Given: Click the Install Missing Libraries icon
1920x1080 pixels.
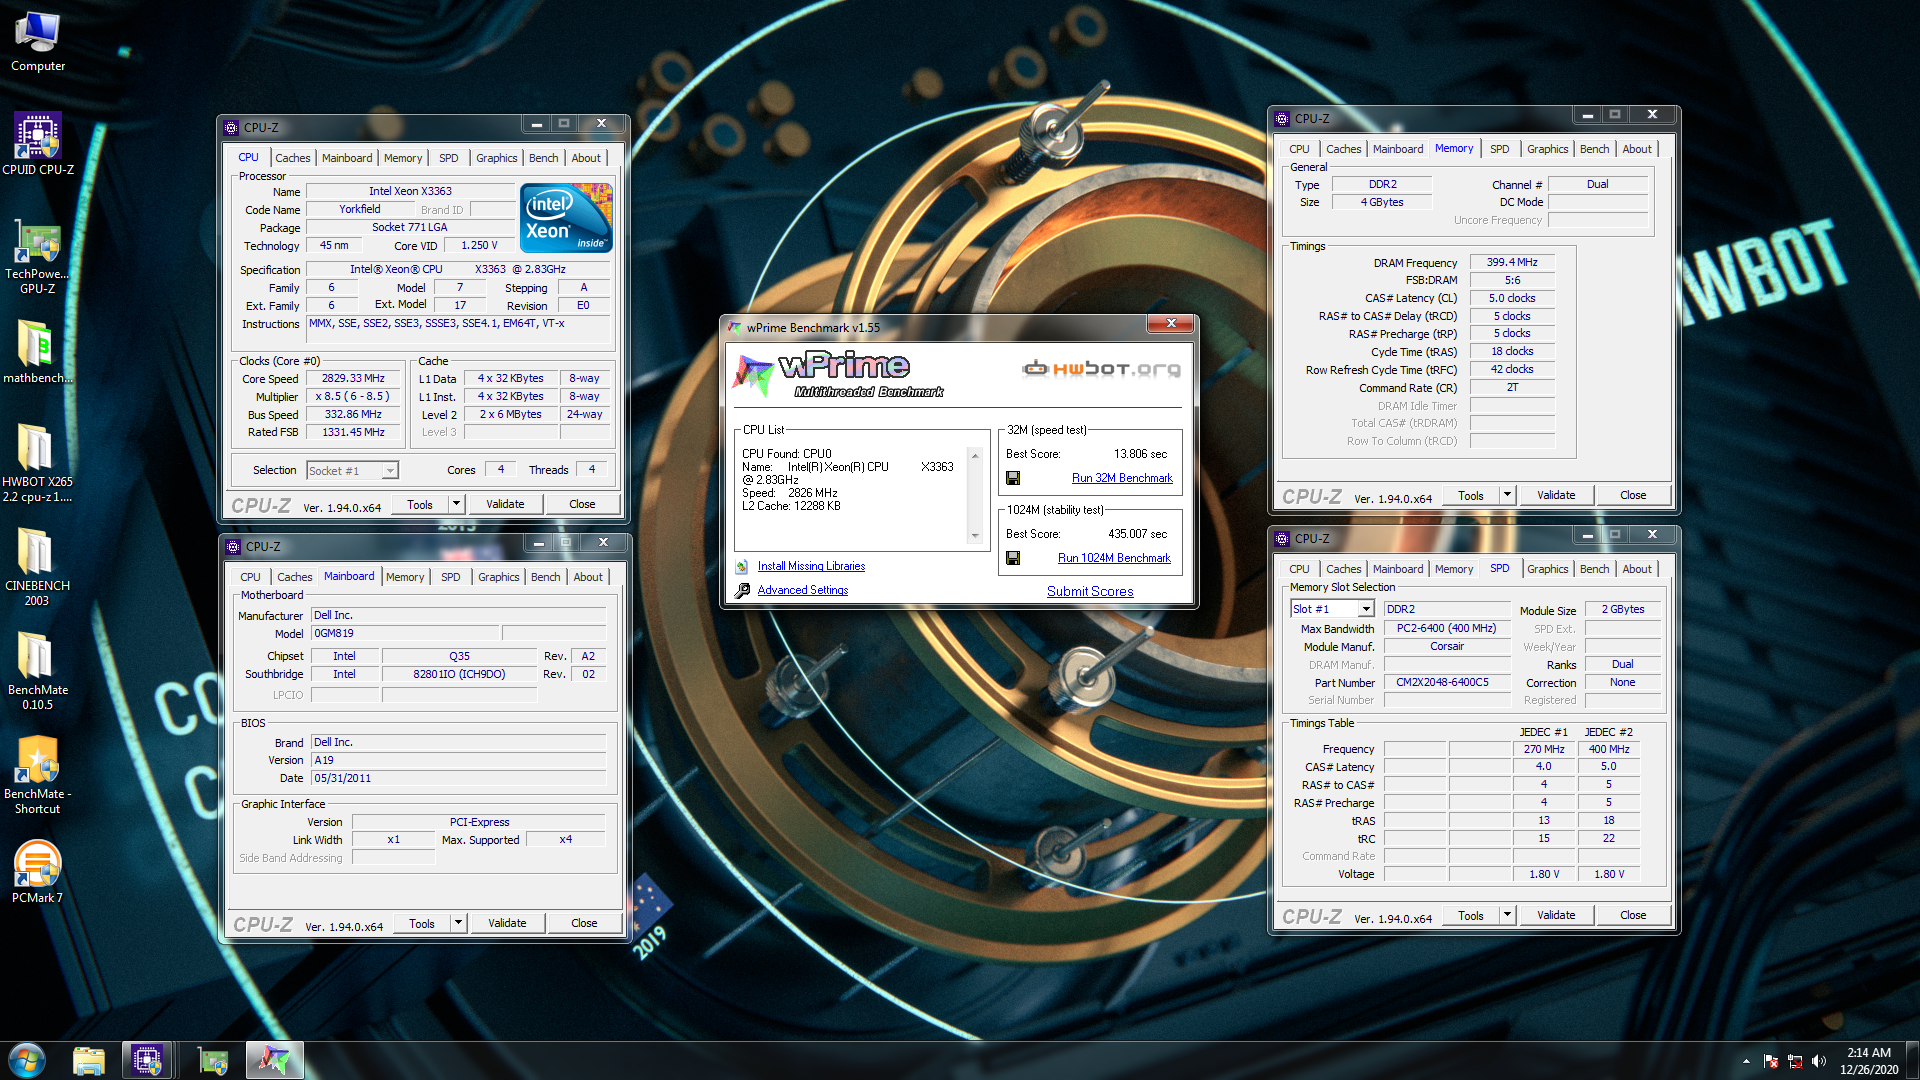Looking at the screenshot, I should [x=742, y=566].
